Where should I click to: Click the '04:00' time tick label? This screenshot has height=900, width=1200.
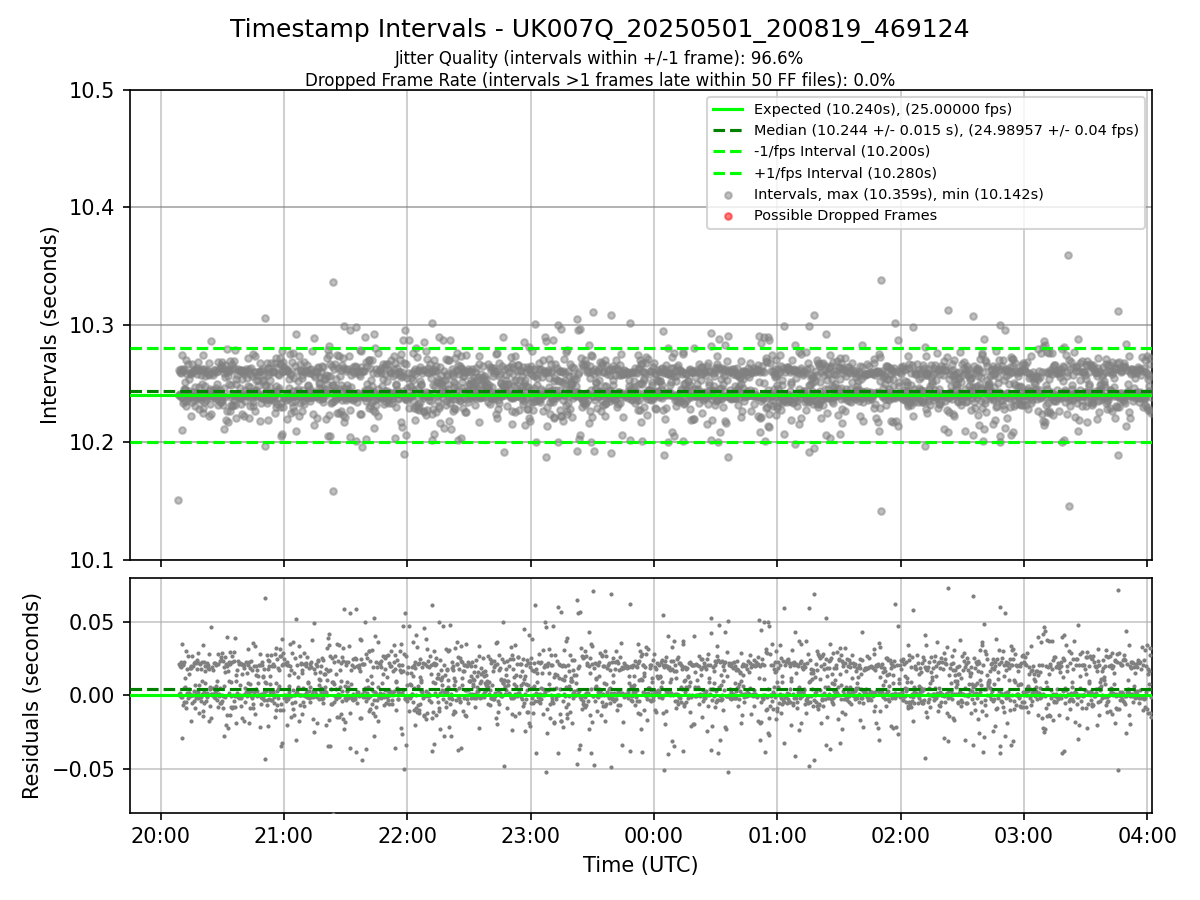point(1147,834)
